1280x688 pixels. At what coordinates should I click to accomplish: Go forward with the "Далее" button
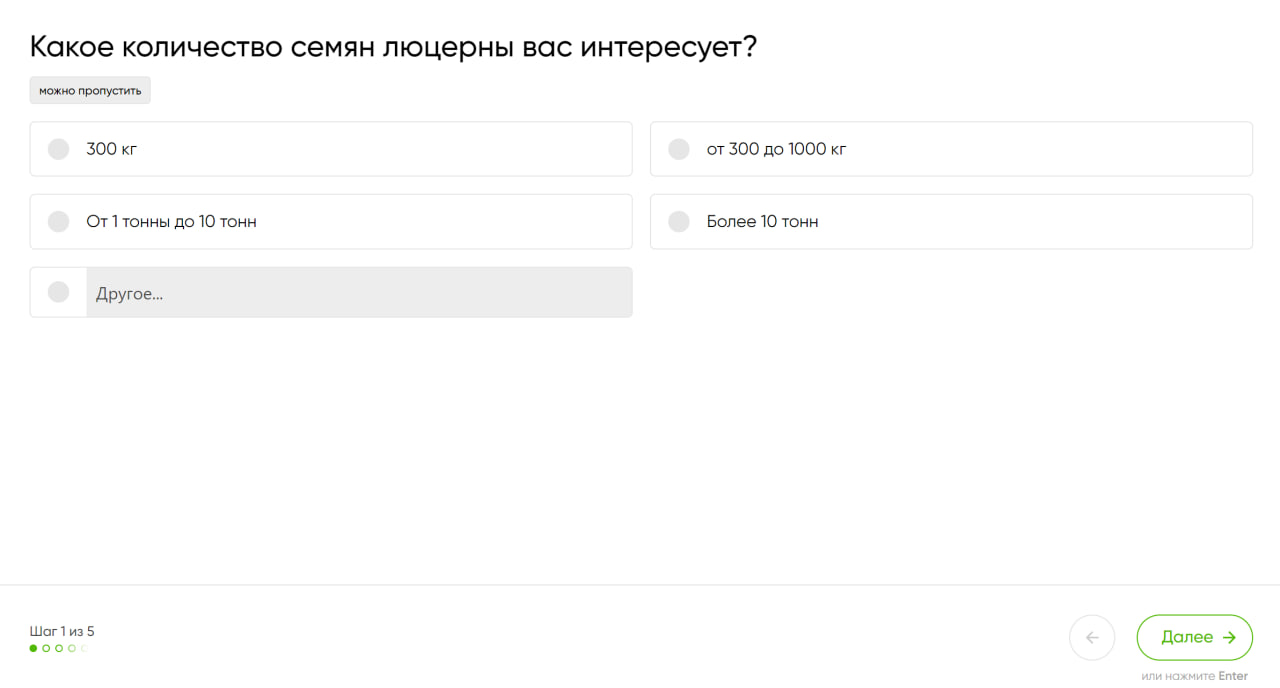click(1195, 637)
